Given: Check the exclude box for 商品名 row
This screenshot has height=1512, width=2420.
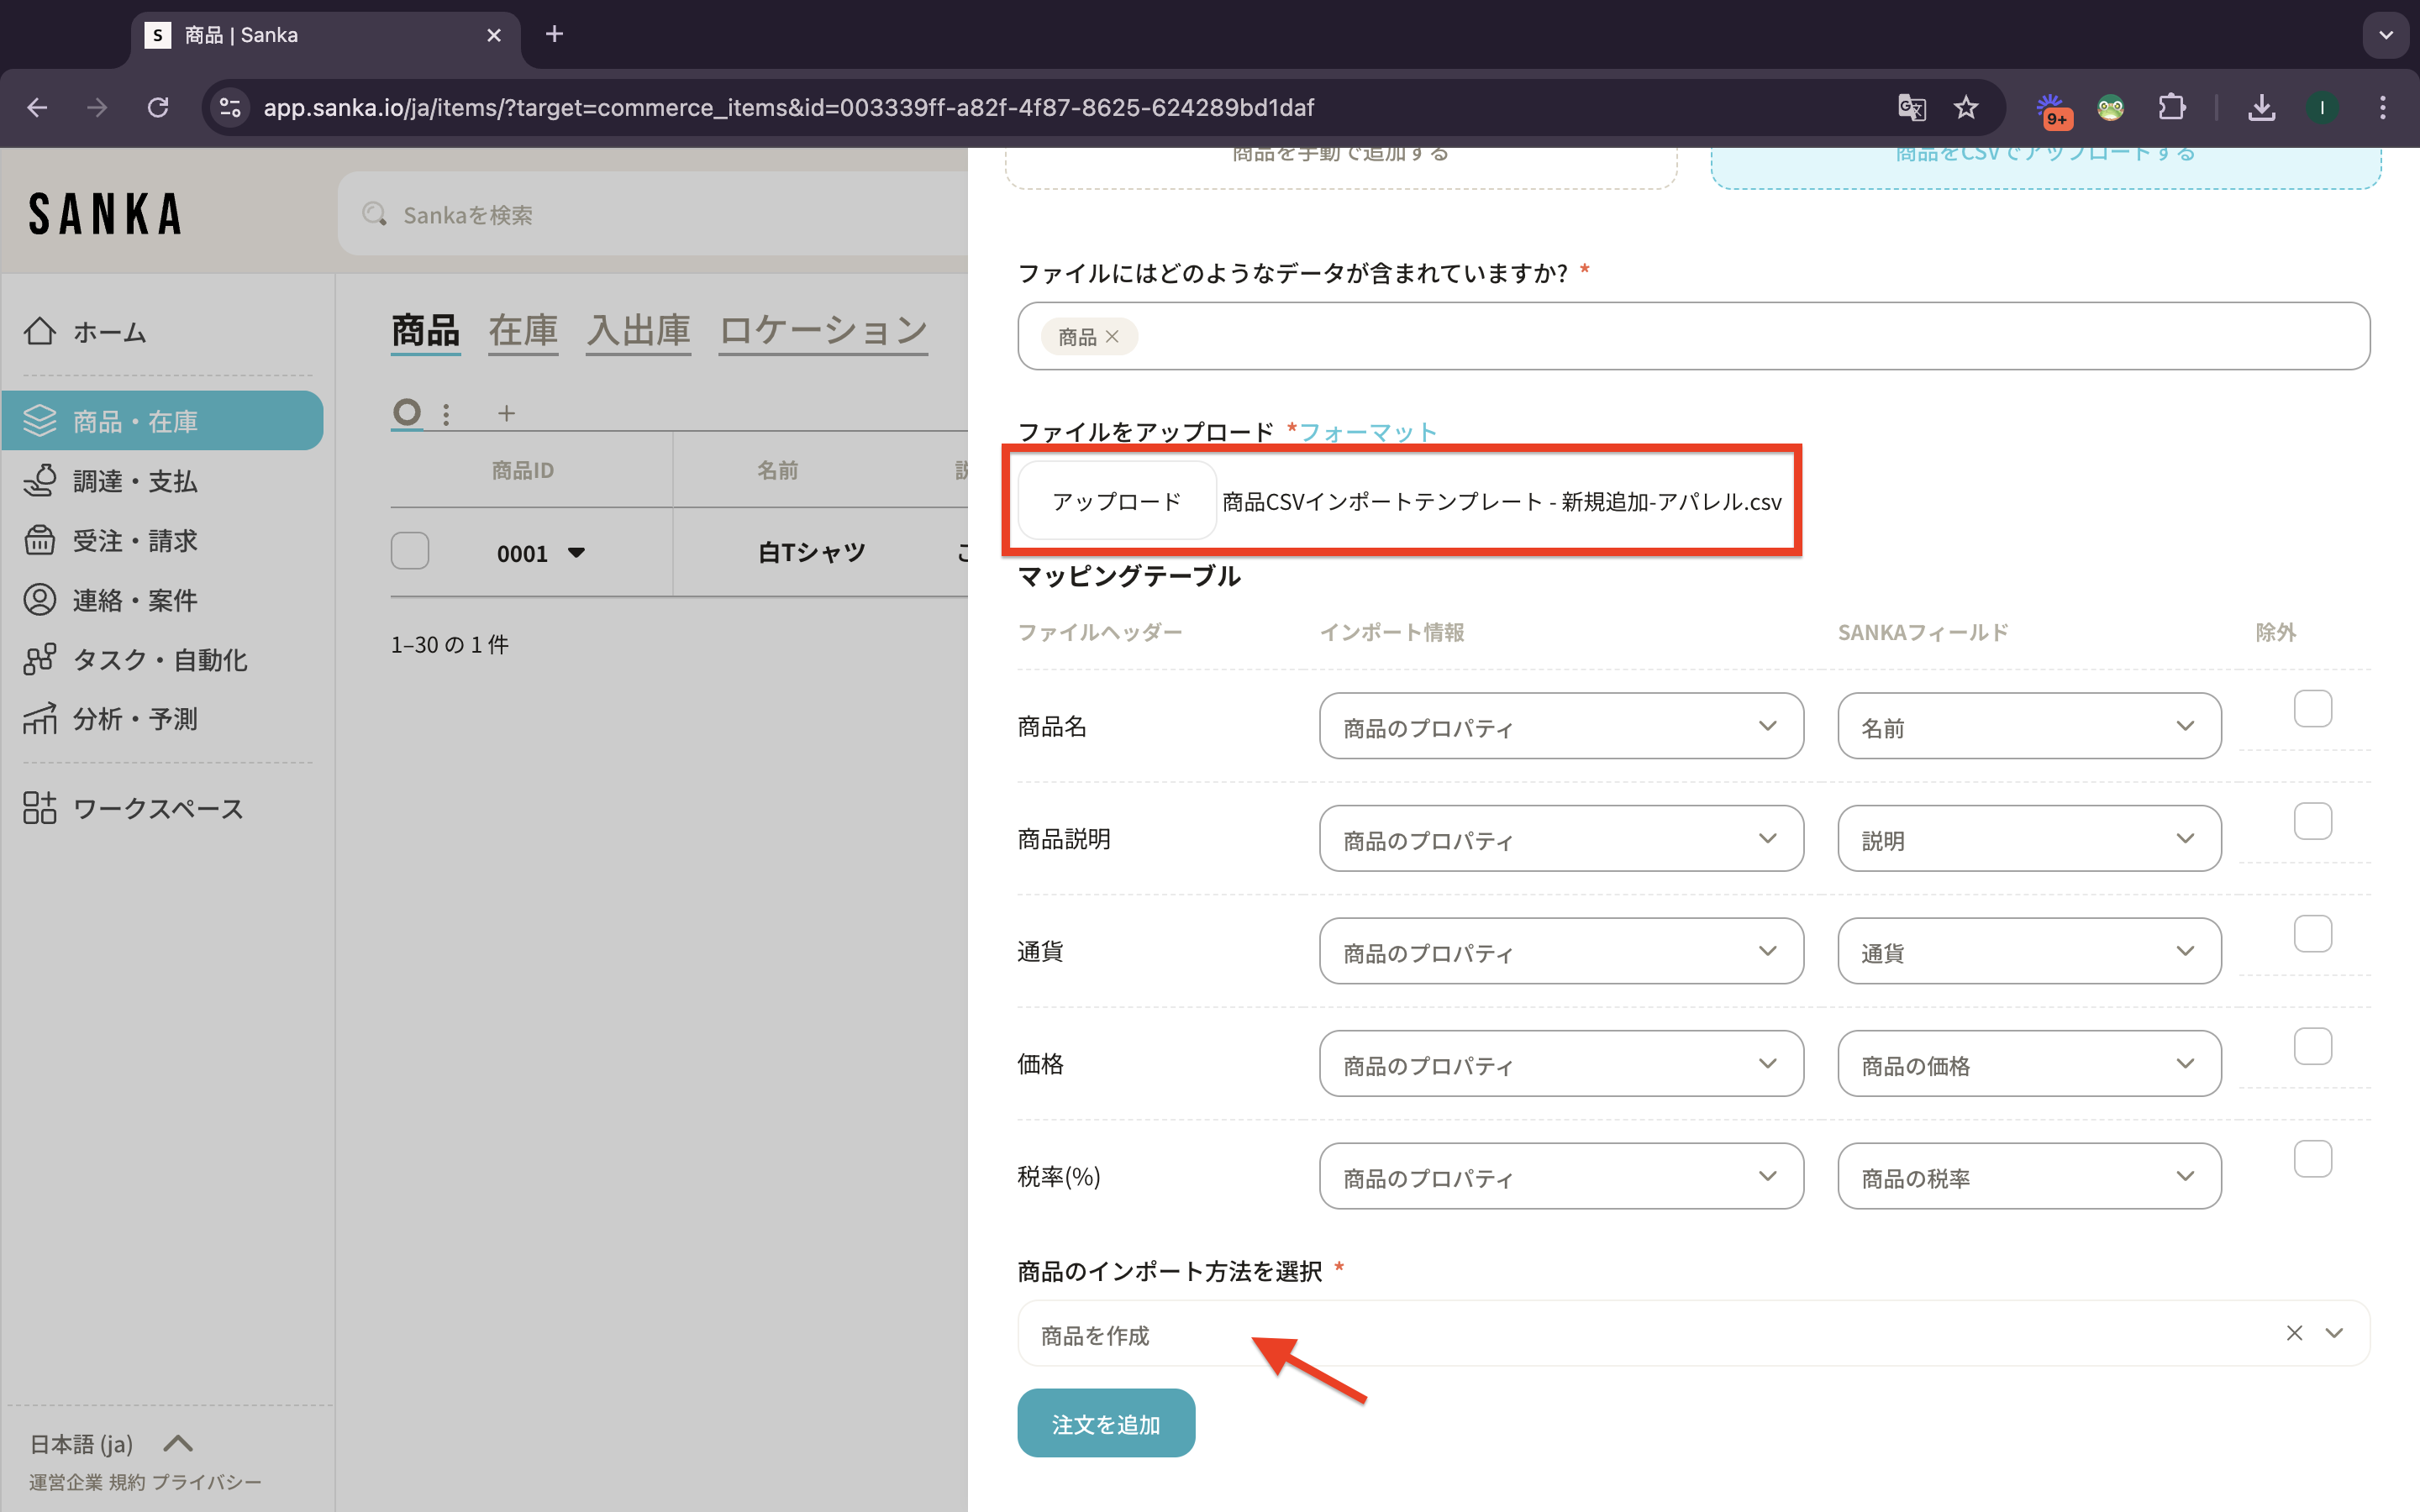Looking at the screenshot, I should click(x=2312, y=709).
